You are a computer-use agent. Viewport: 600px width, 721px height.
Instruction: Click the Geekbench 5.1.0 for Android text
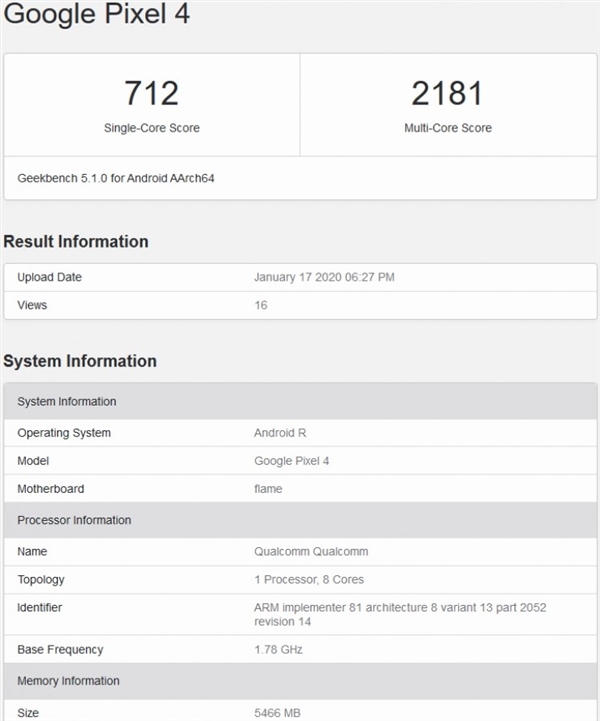116,179
